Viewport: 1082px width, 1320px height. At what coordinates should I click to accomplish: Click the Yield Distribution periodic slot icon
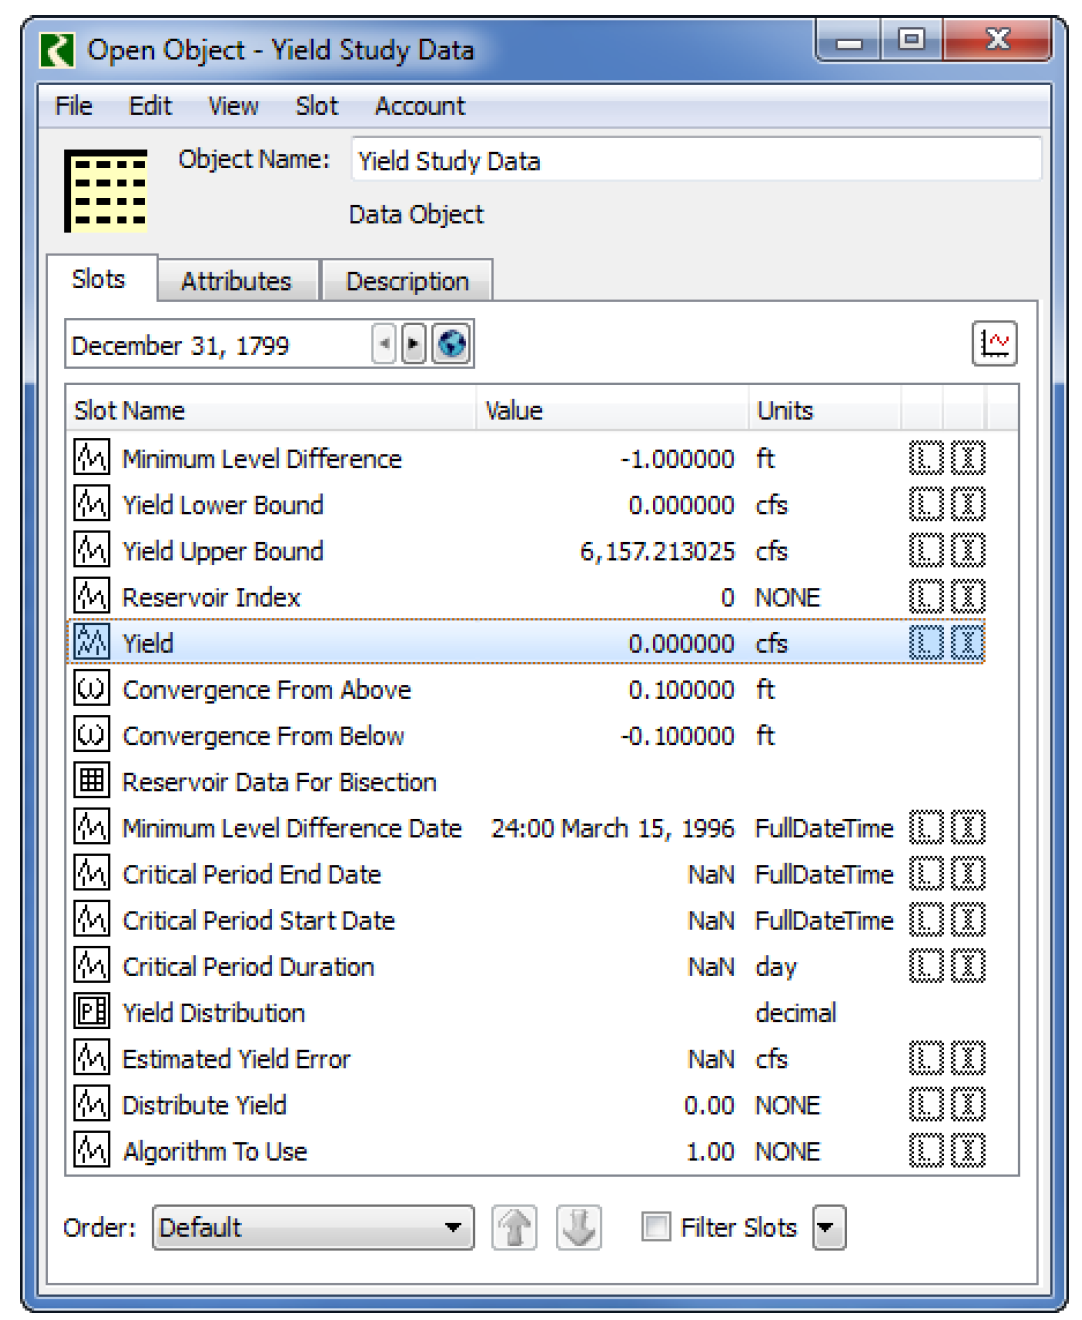click(x=92, y=1012)
